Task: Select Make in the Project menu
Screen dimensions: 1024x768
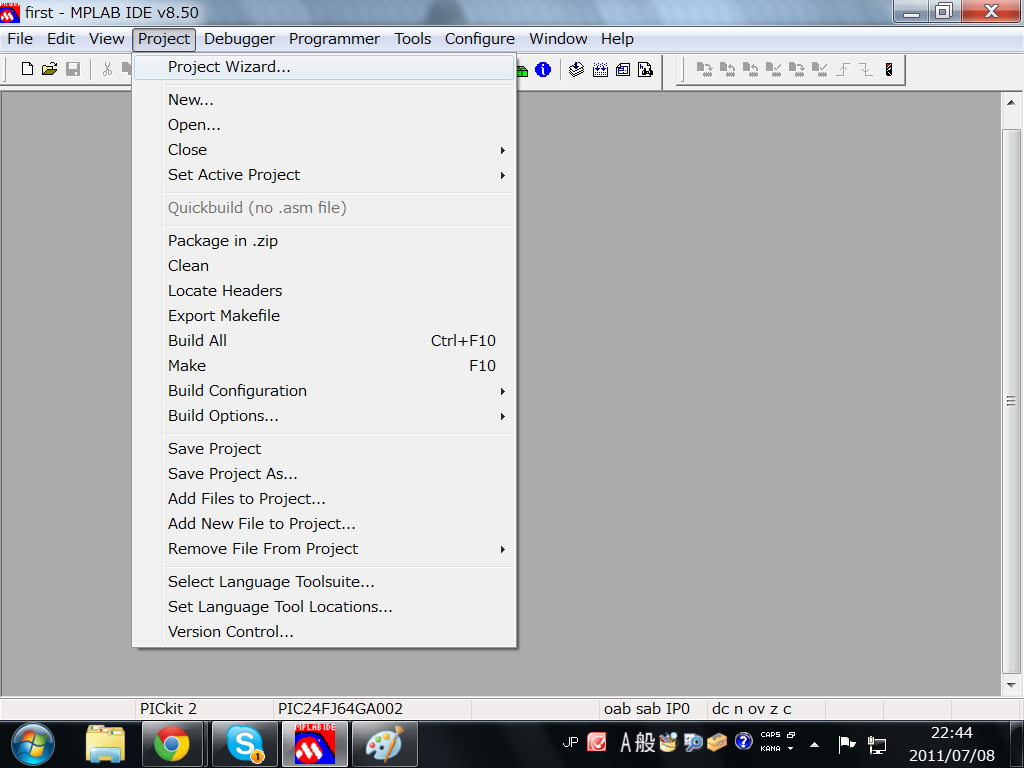Action: pos(324,366)
